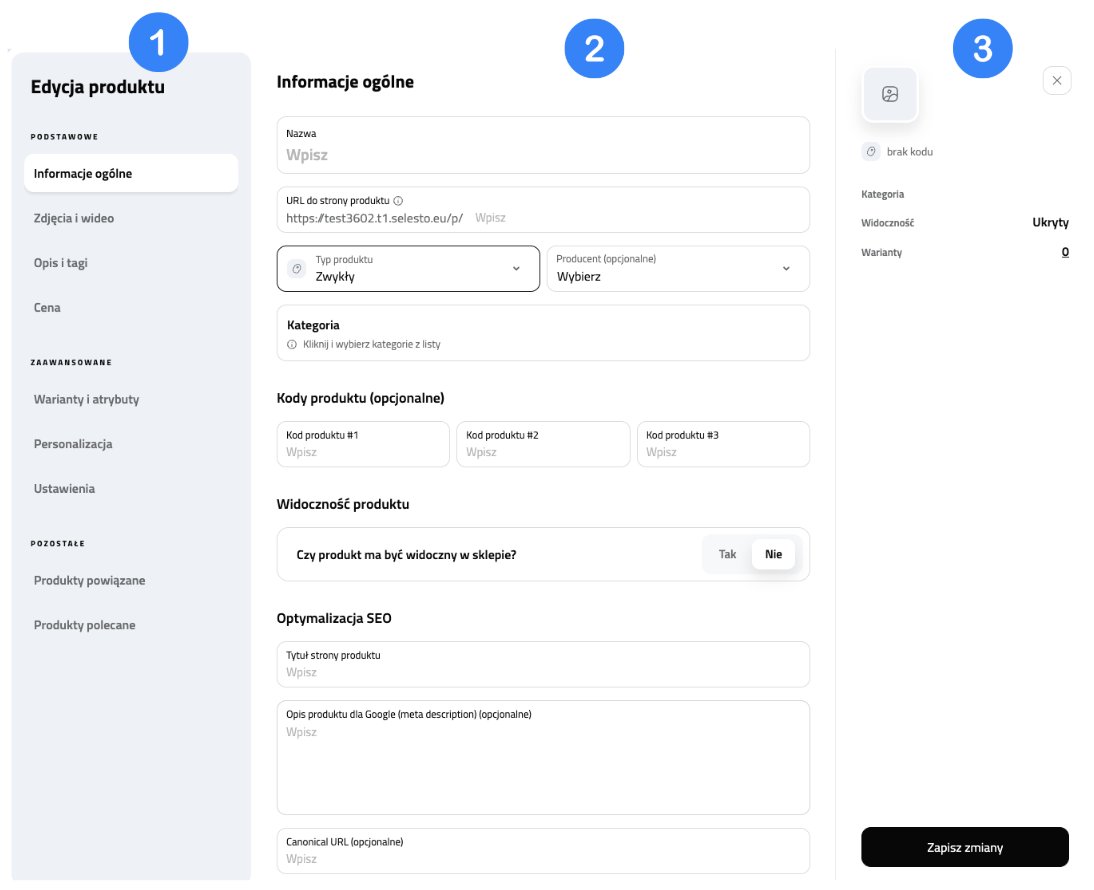
Task: Set product visibility to Tak
Action: coord(727,554)
